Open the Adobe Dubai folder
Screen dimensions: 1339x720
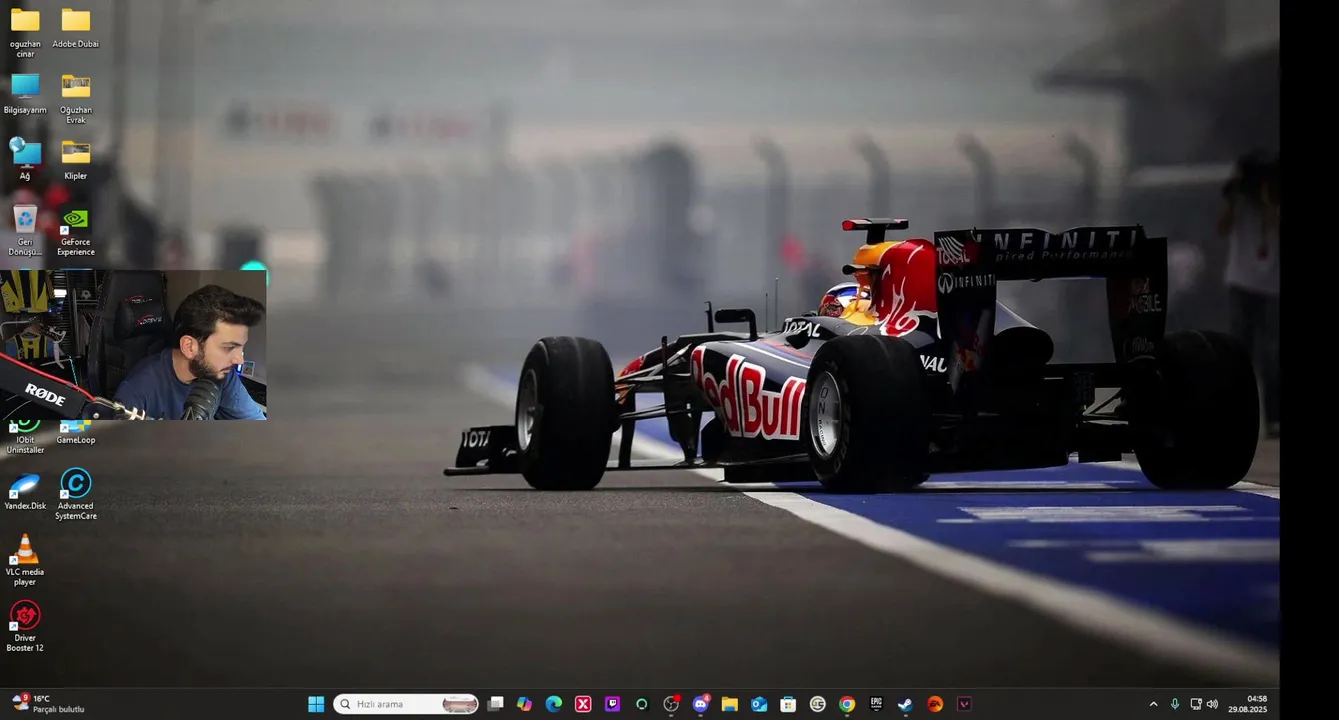76,27
